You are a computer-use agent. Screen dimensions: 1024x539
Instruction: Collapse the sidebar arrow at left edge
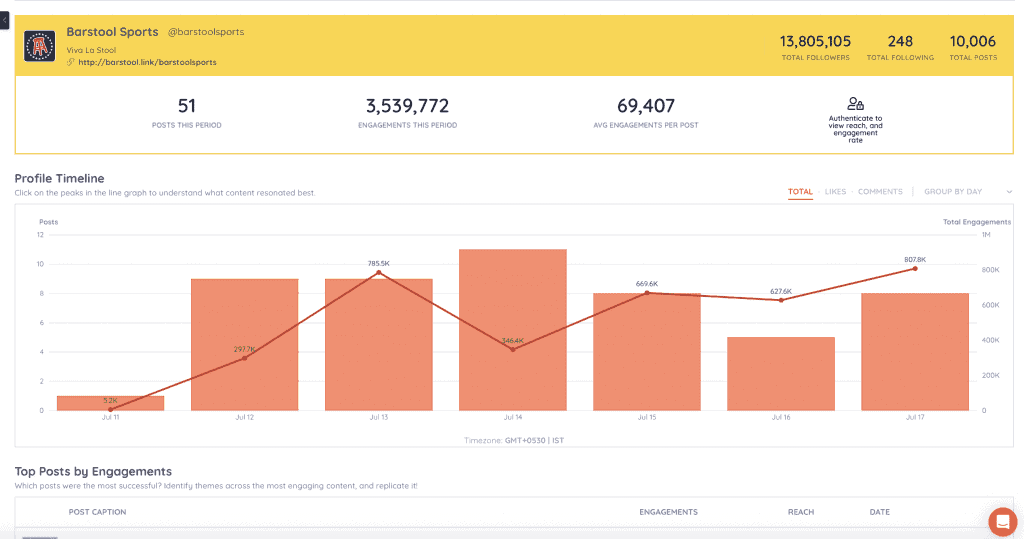[4, 20]
